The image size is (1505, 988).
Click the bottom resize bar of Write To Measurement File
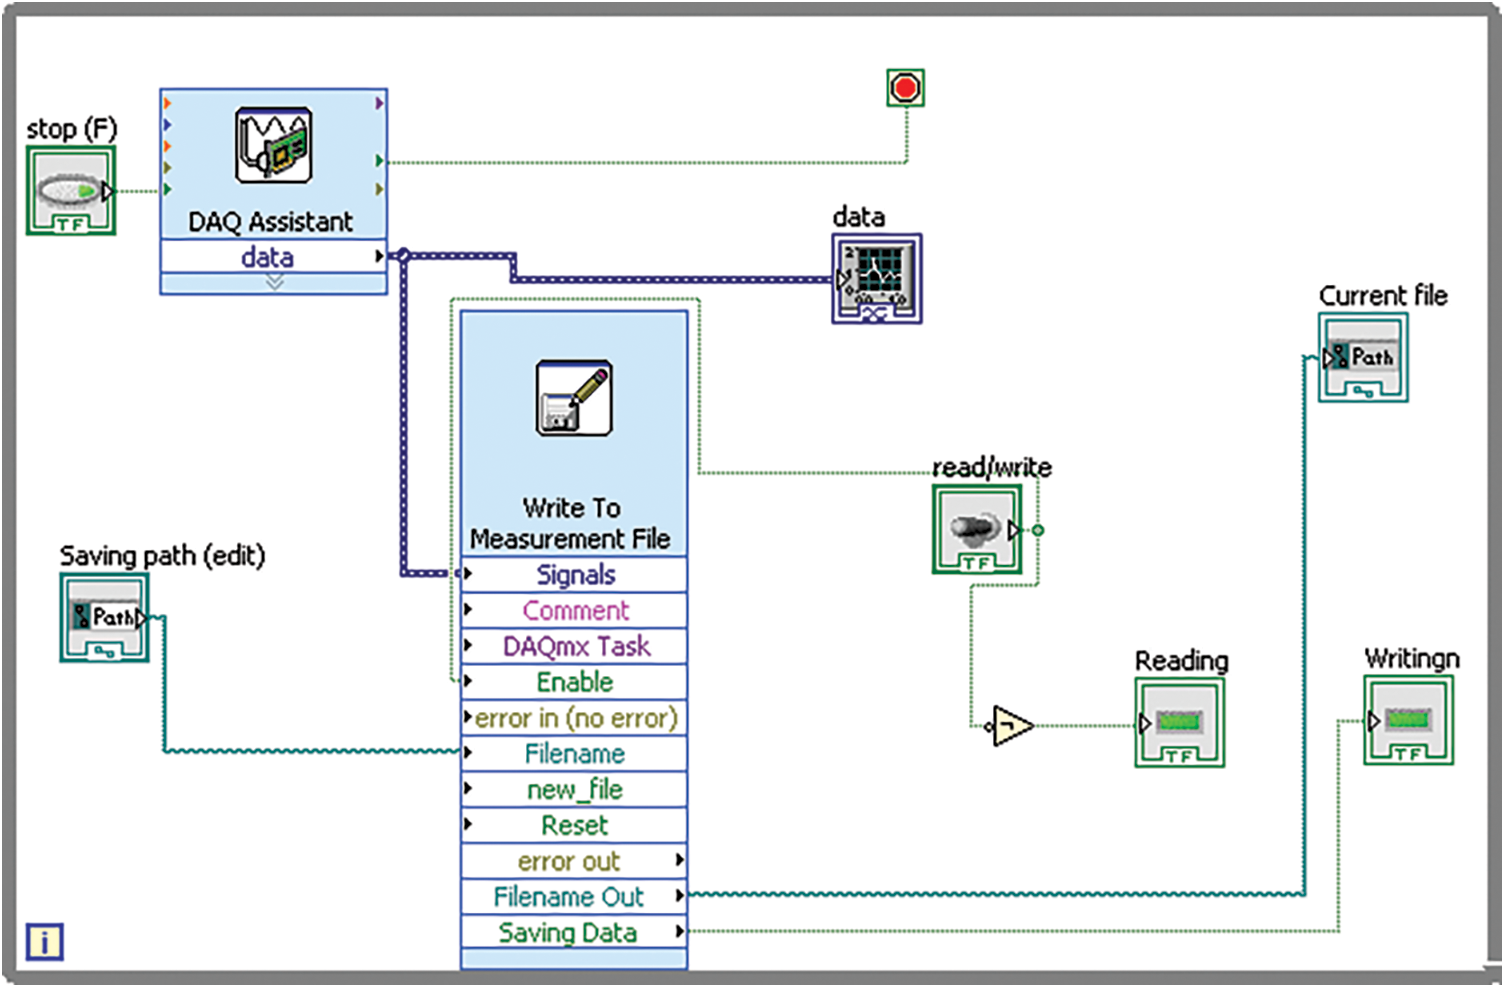pyautogui.click(x=573, y=960)
